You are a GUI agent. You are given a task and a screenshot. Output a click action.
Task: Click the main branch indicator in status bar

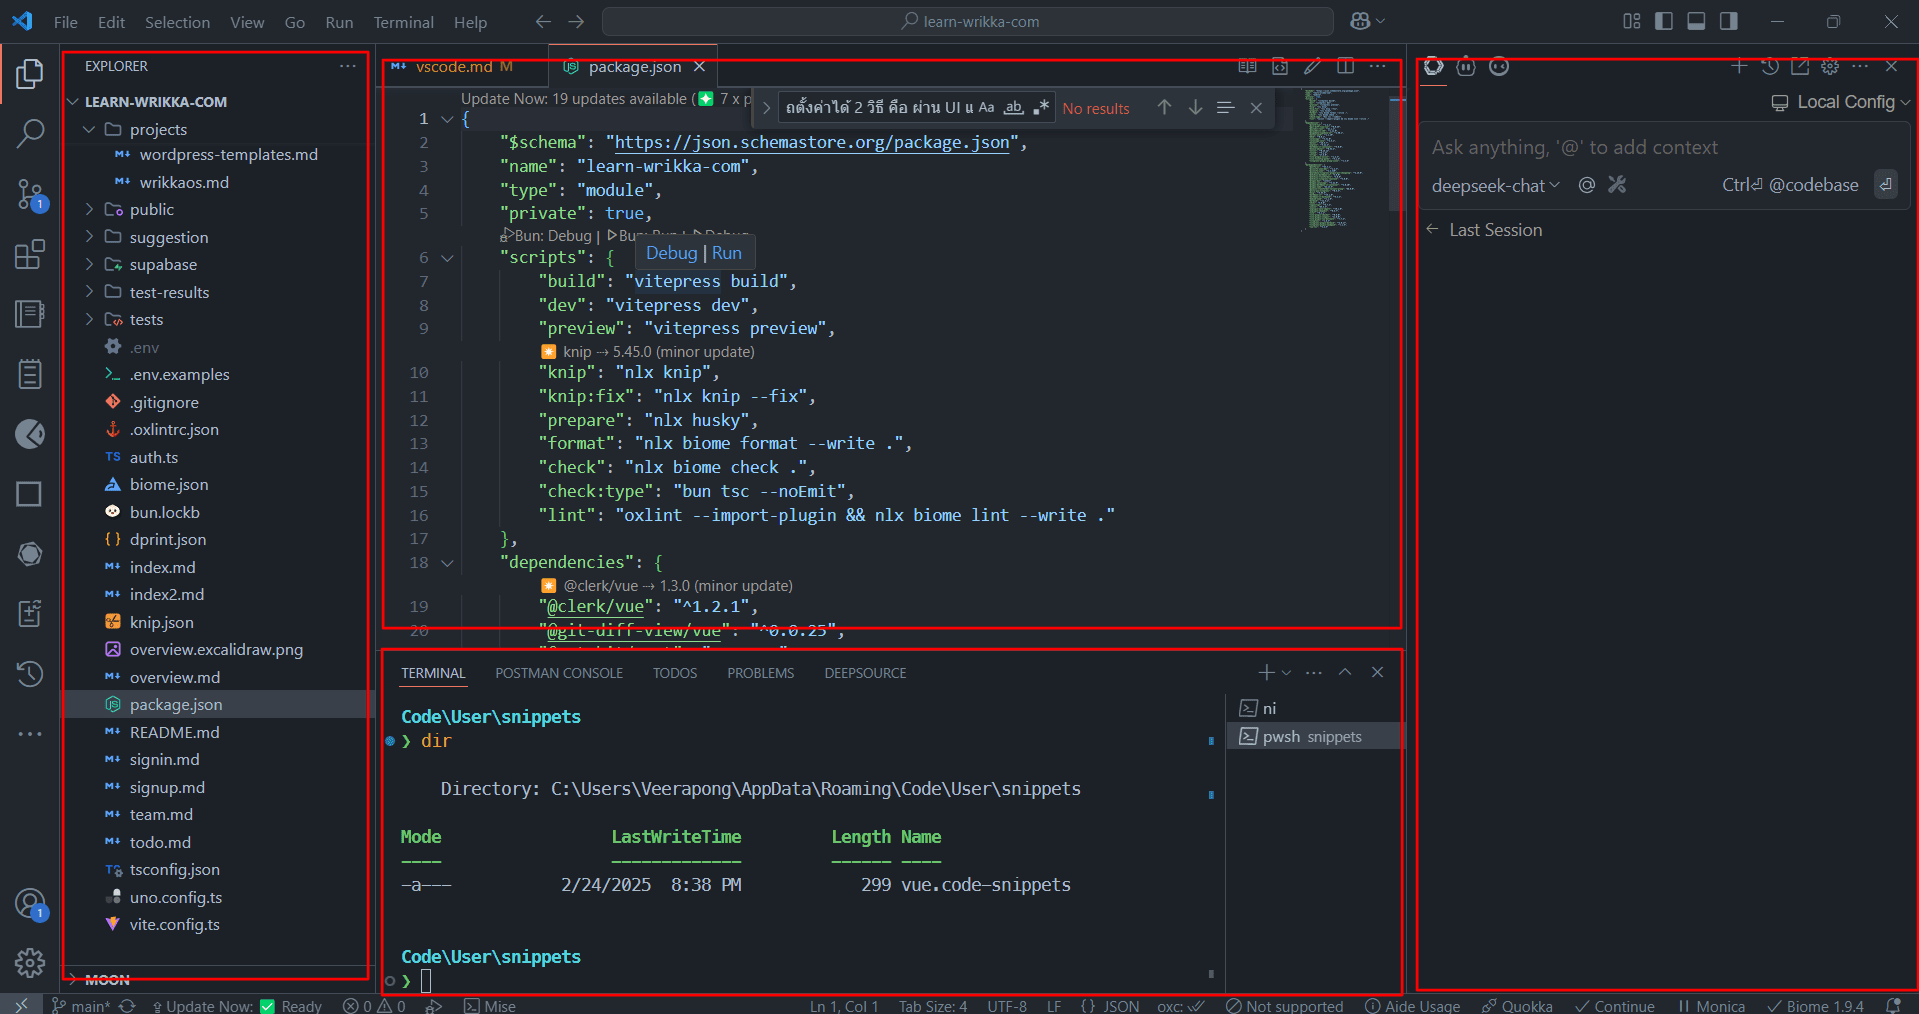81,1005
